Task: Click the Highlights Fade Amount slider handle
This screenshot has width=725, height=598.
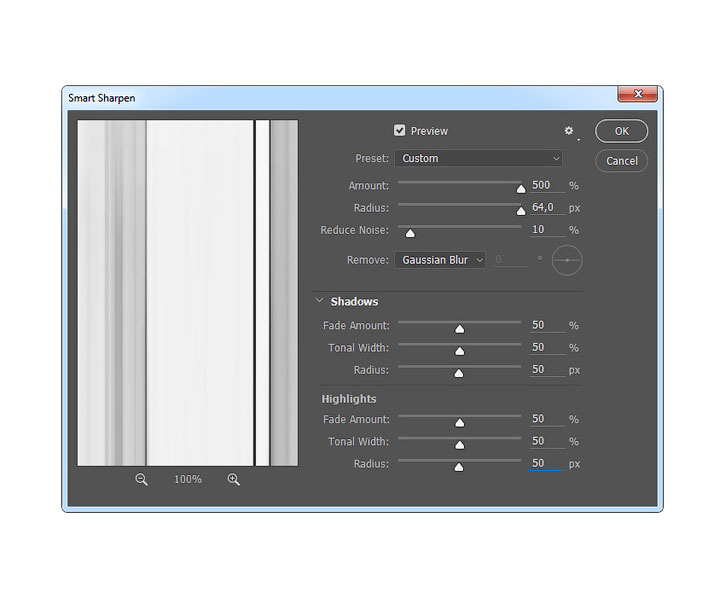Action: pos(460,423)
